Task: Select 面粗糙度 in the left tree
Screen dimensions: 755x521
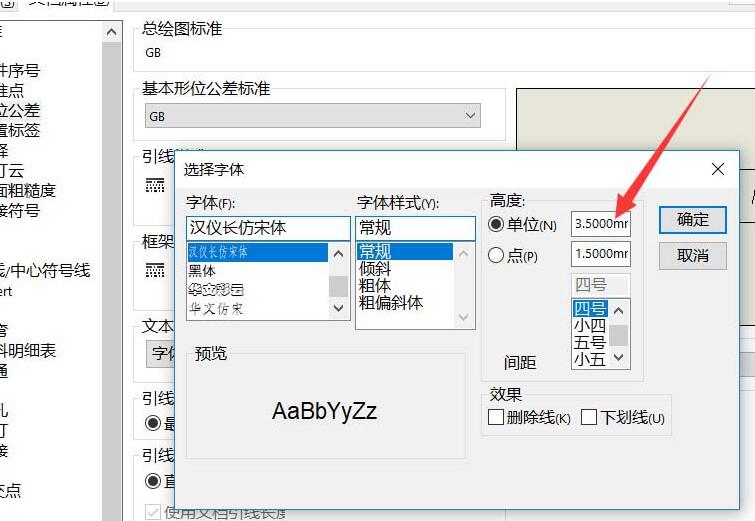Action: [x=27, y=191]
